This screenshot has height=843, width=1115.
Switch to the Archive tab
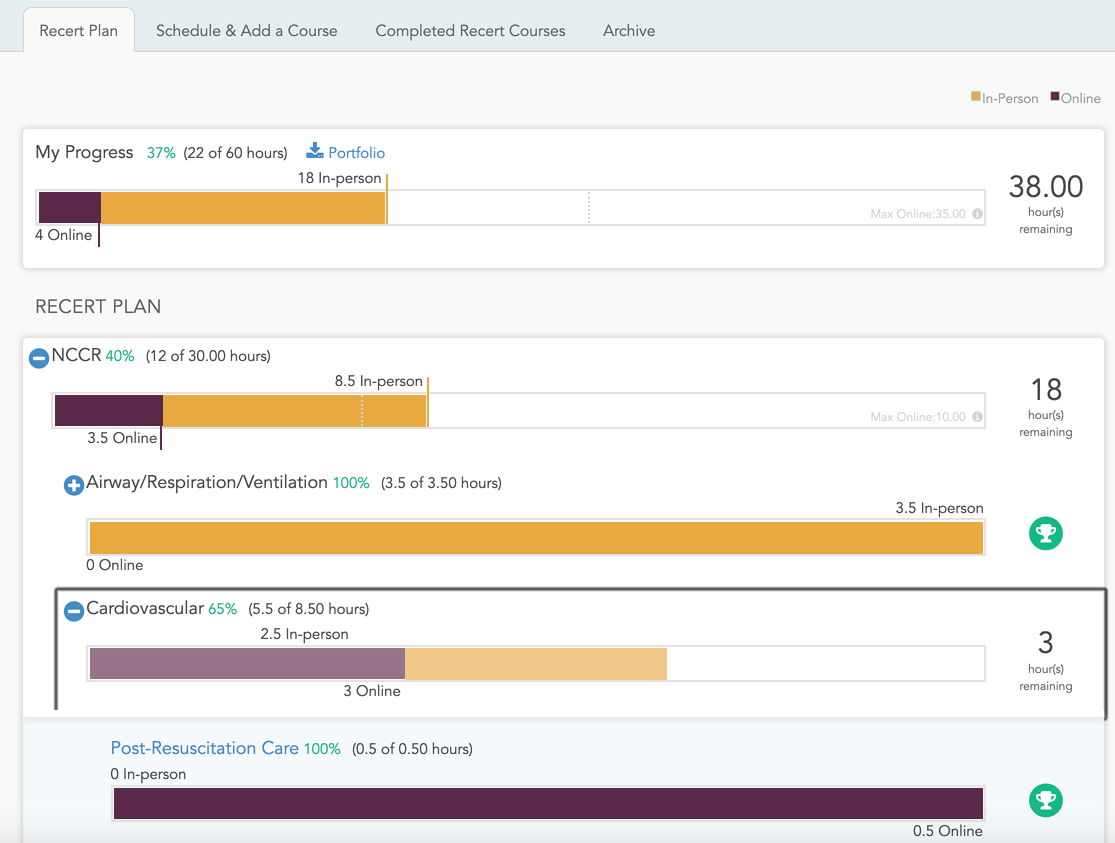click(x=628, y=31)
